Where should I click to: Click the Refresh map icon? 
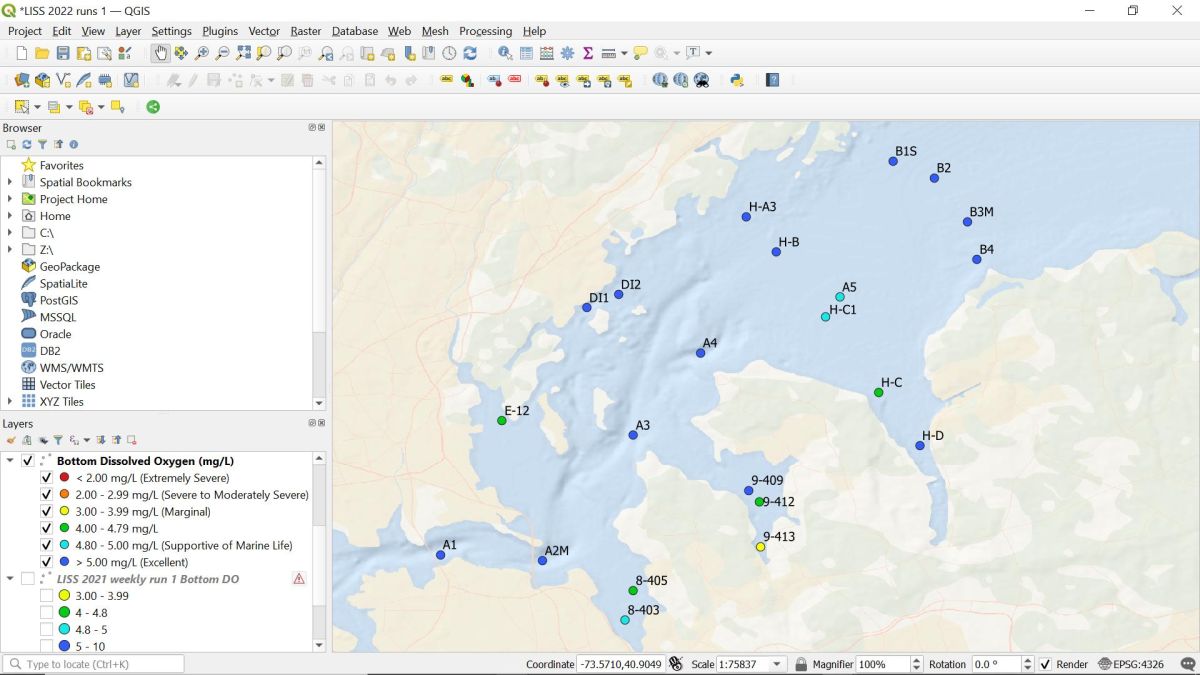point(470,53)
